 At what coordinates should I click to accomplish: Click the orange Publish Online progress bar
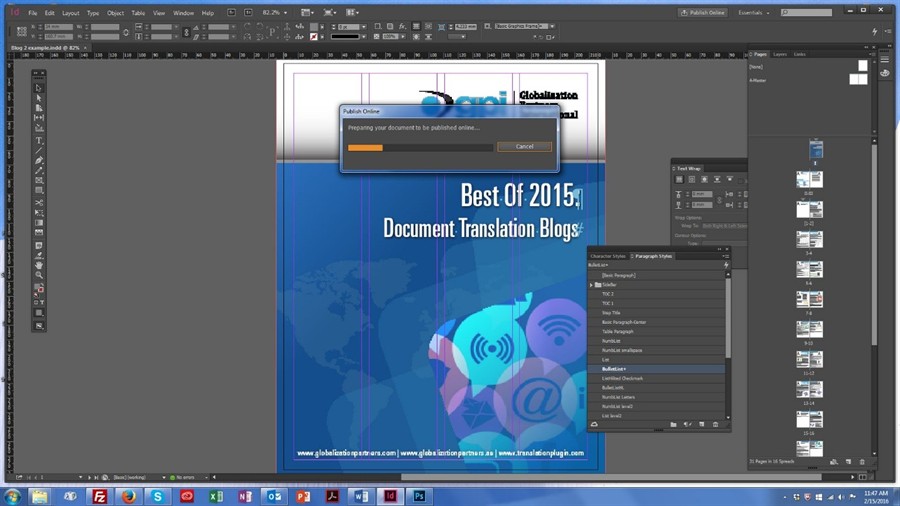(365, 147)
